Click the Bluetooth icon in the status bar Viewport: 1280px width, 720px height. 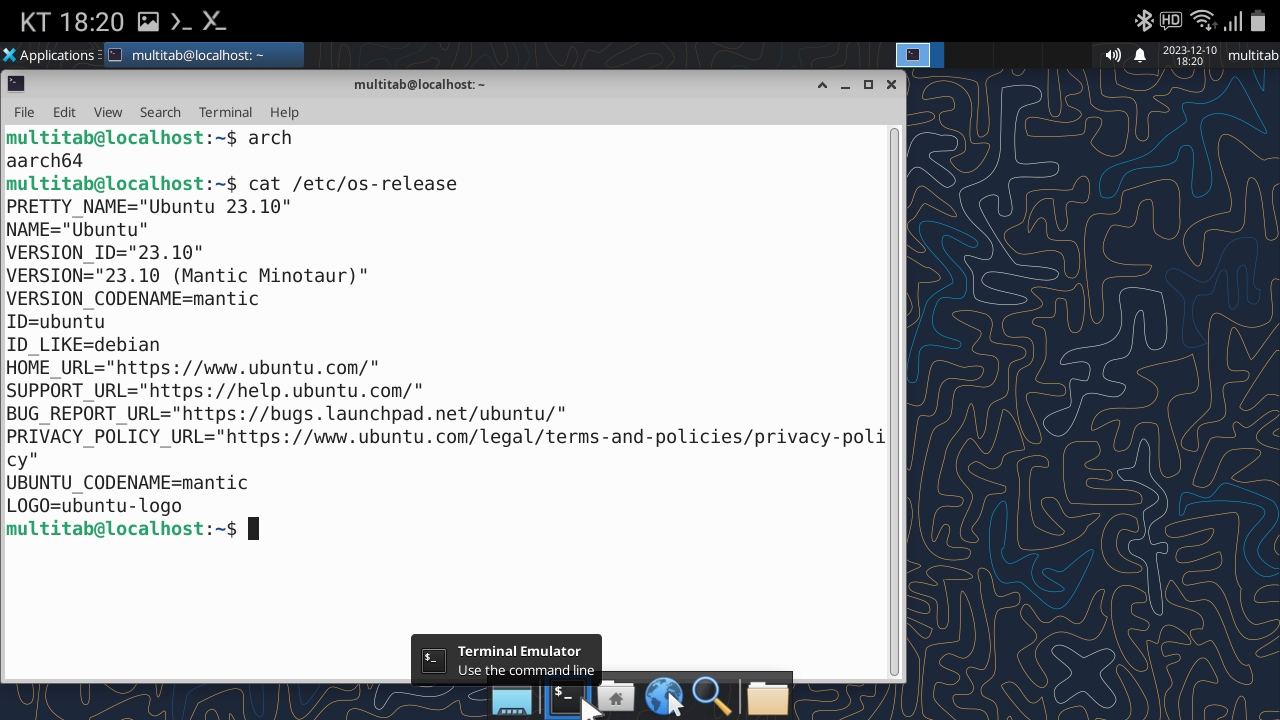tap(1143, 21)
